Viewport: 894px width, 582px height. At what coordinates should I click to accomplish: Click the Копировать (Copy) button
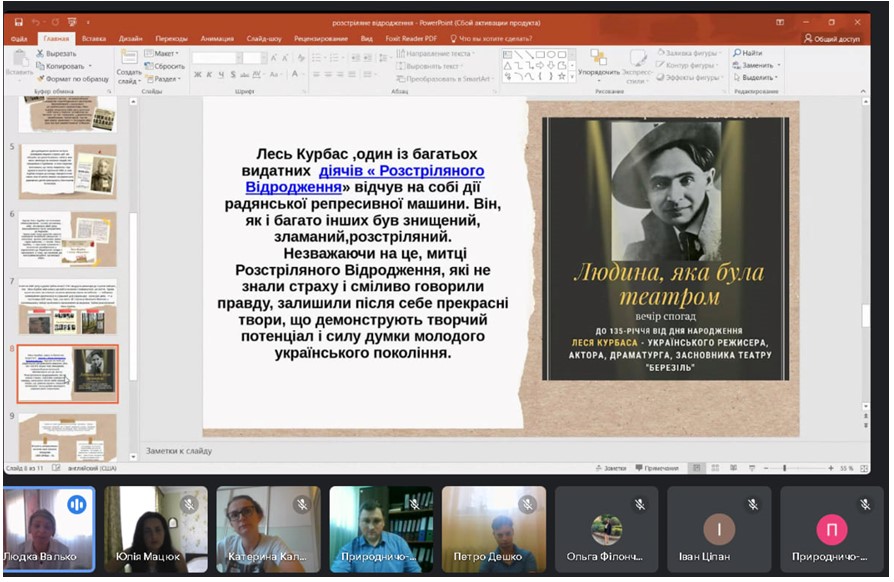pyautogui.click(x=60, y=66)
